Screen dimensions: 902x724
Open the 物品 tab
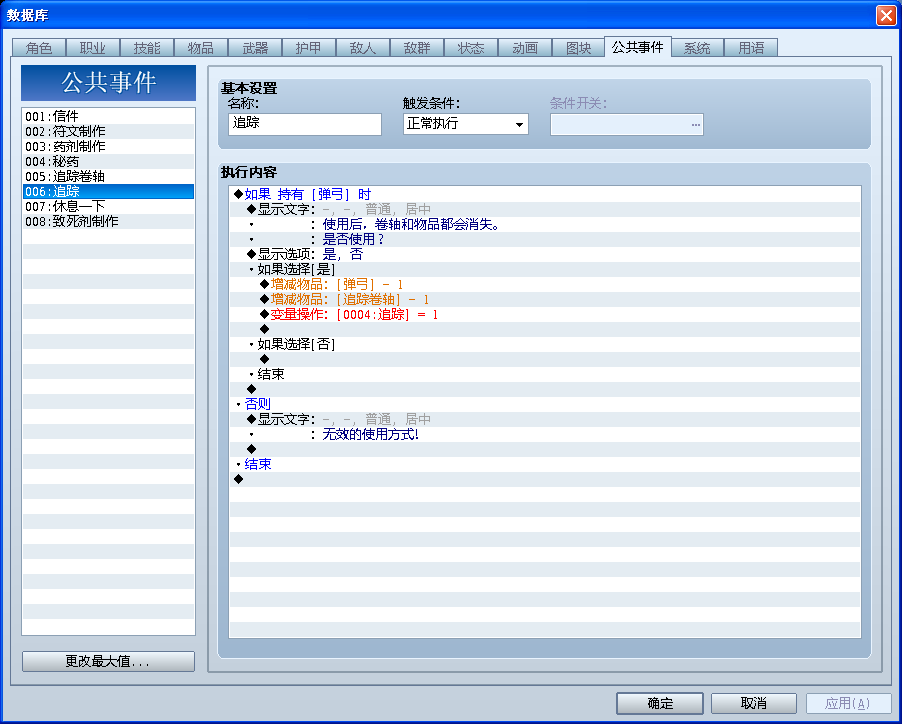point(201,48)
